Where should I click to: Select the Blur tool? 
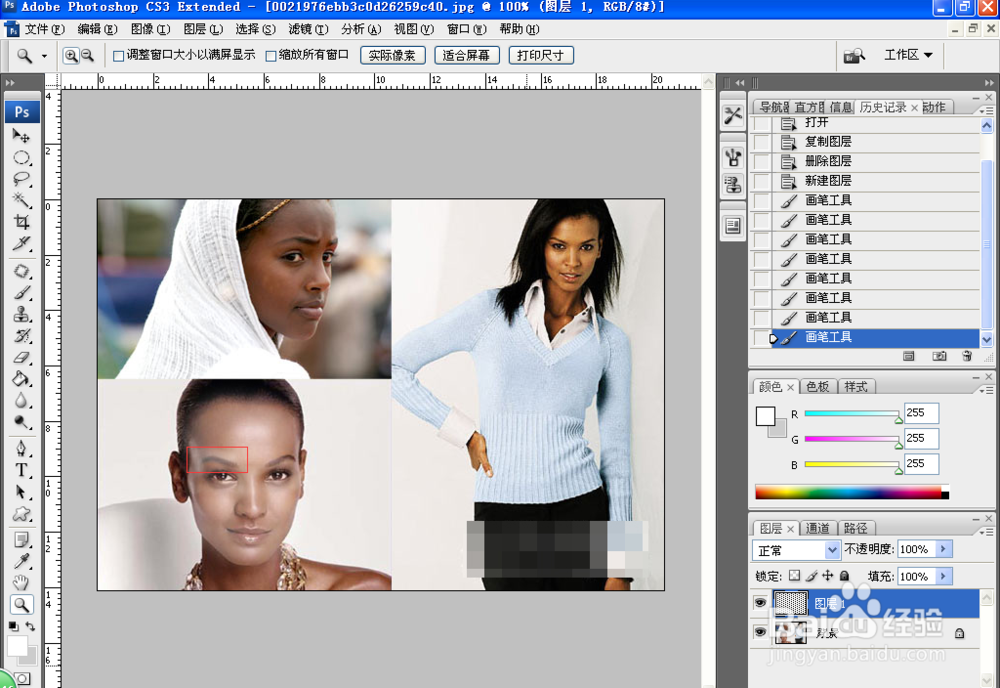point(22,400)
